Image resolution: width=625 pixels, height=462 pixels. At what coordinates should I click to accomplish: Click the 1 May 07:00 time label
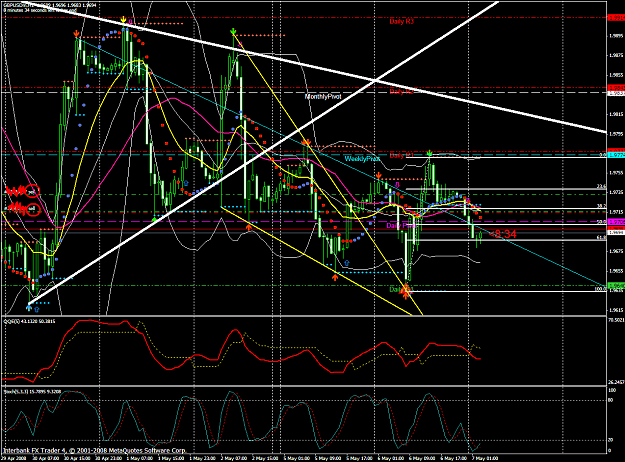tap(141, 458)
